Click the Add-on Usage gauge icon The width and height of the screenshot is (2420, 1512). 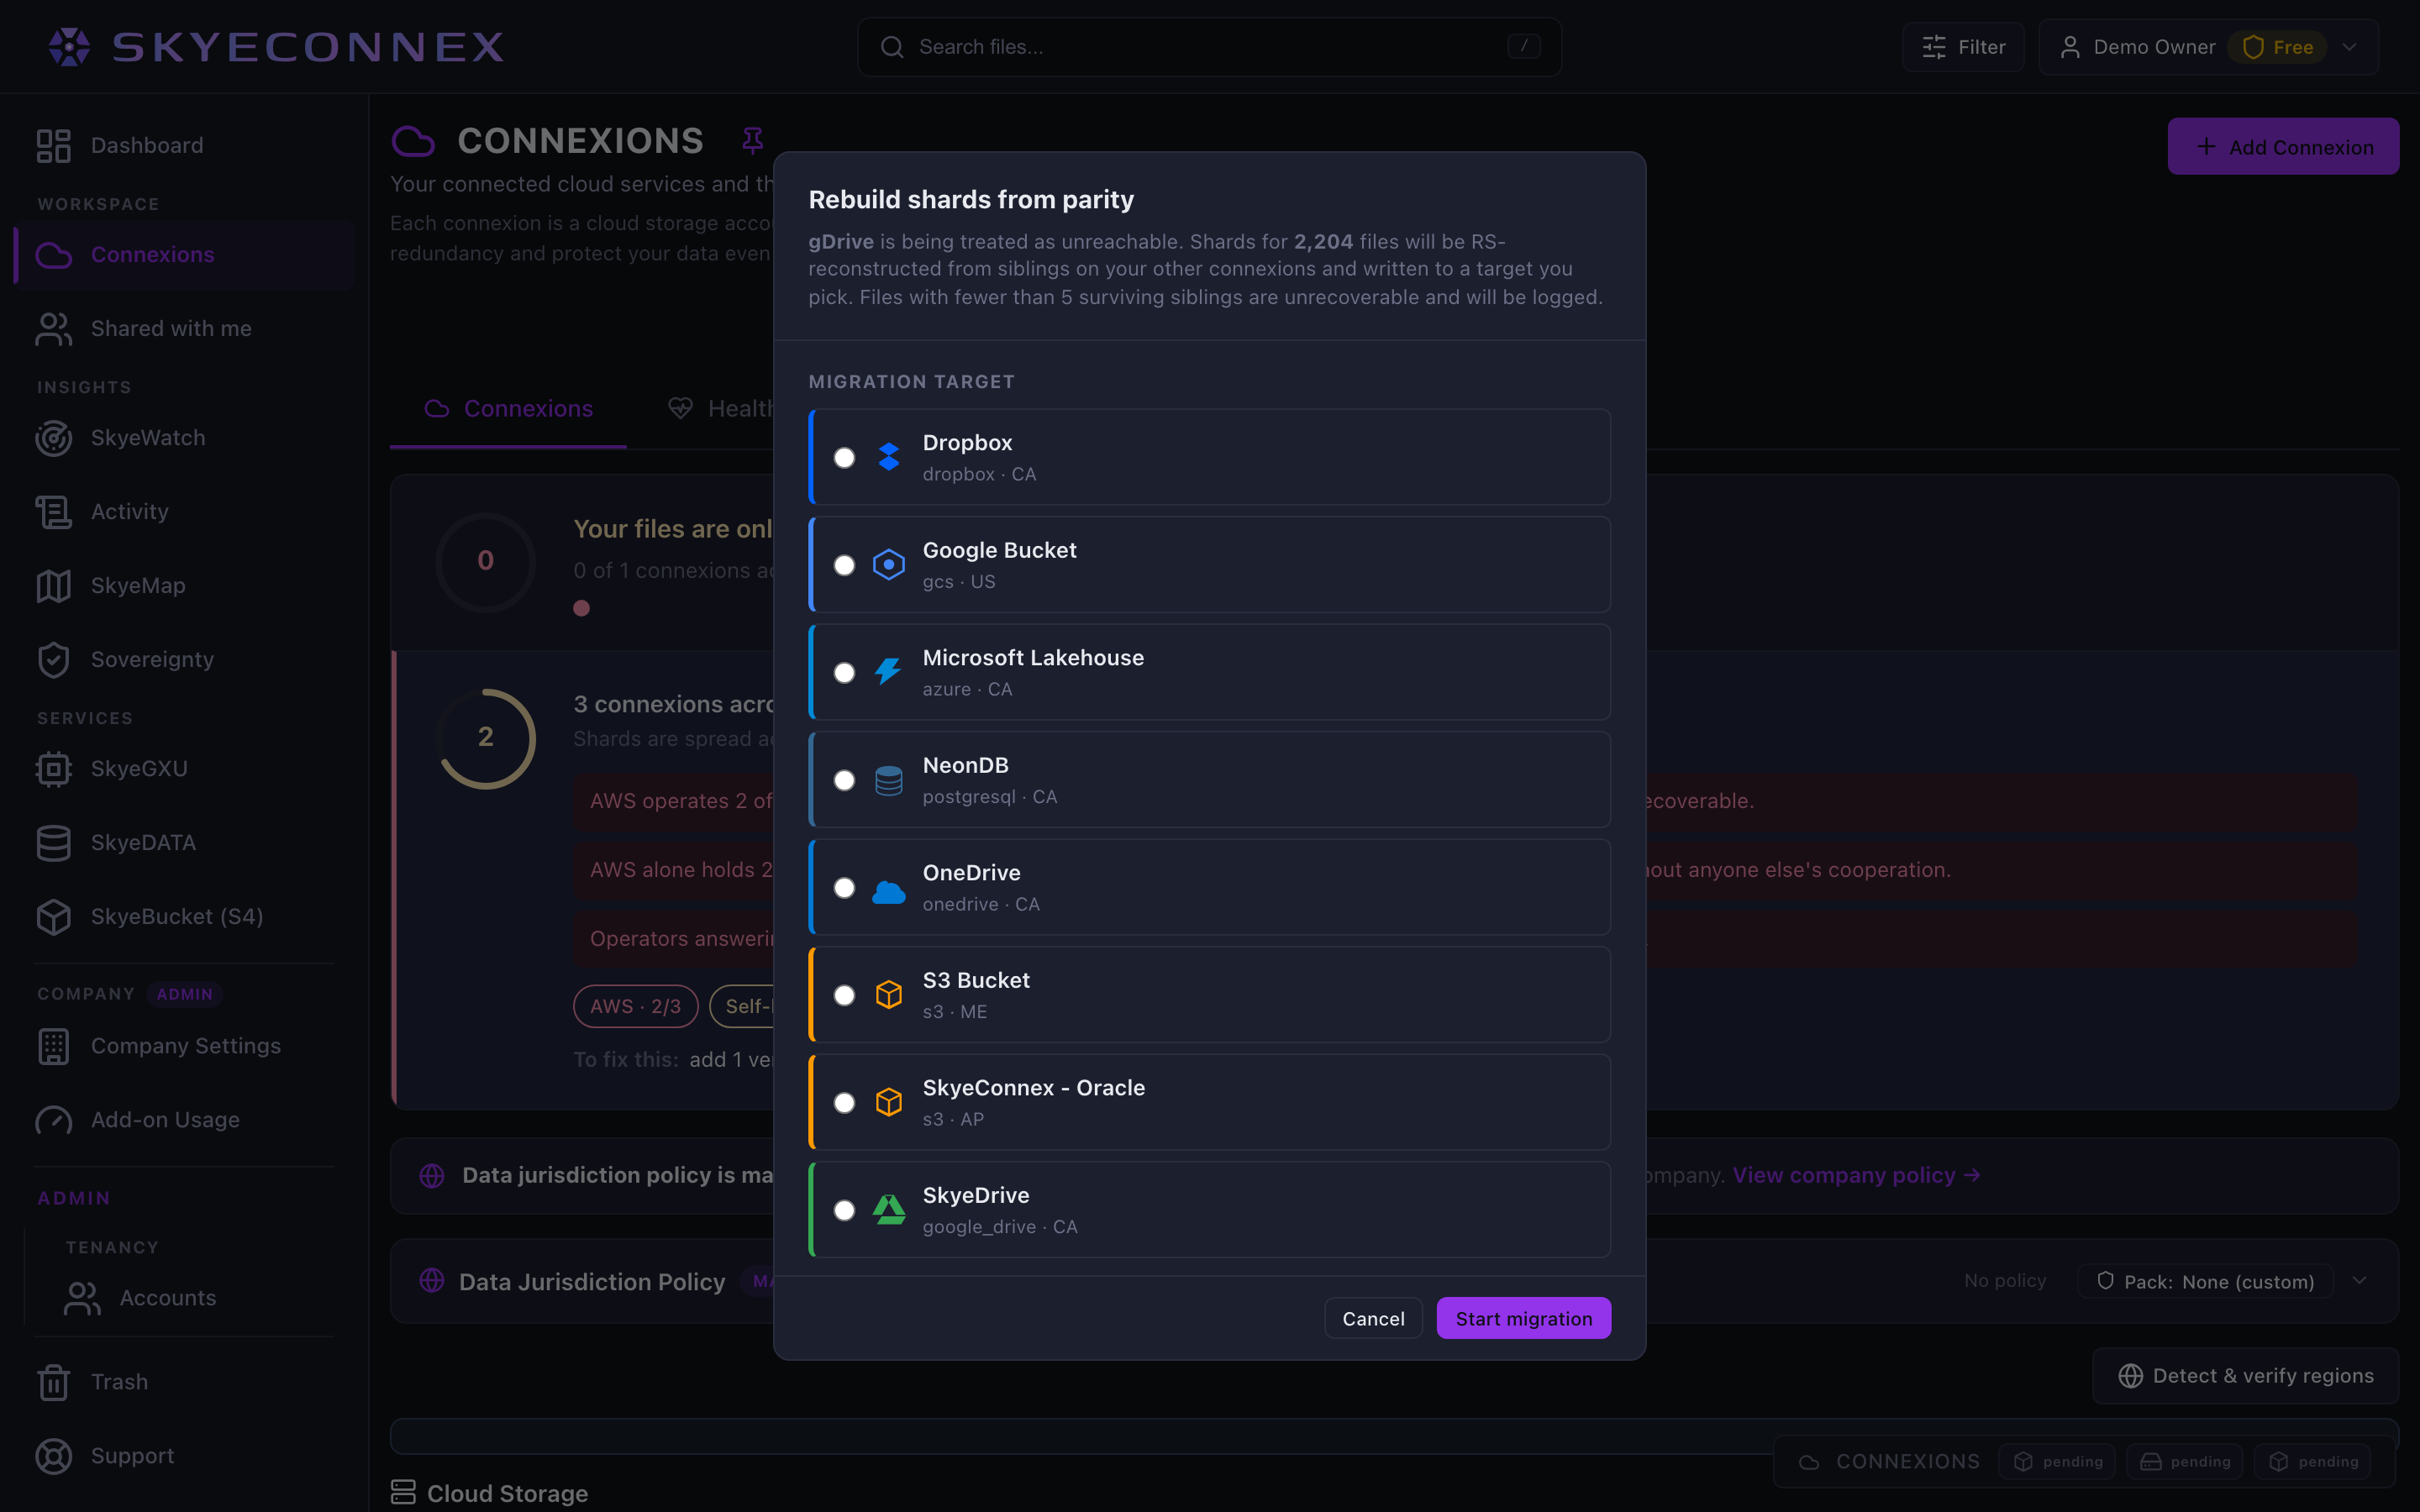(x=54, y=1120)
